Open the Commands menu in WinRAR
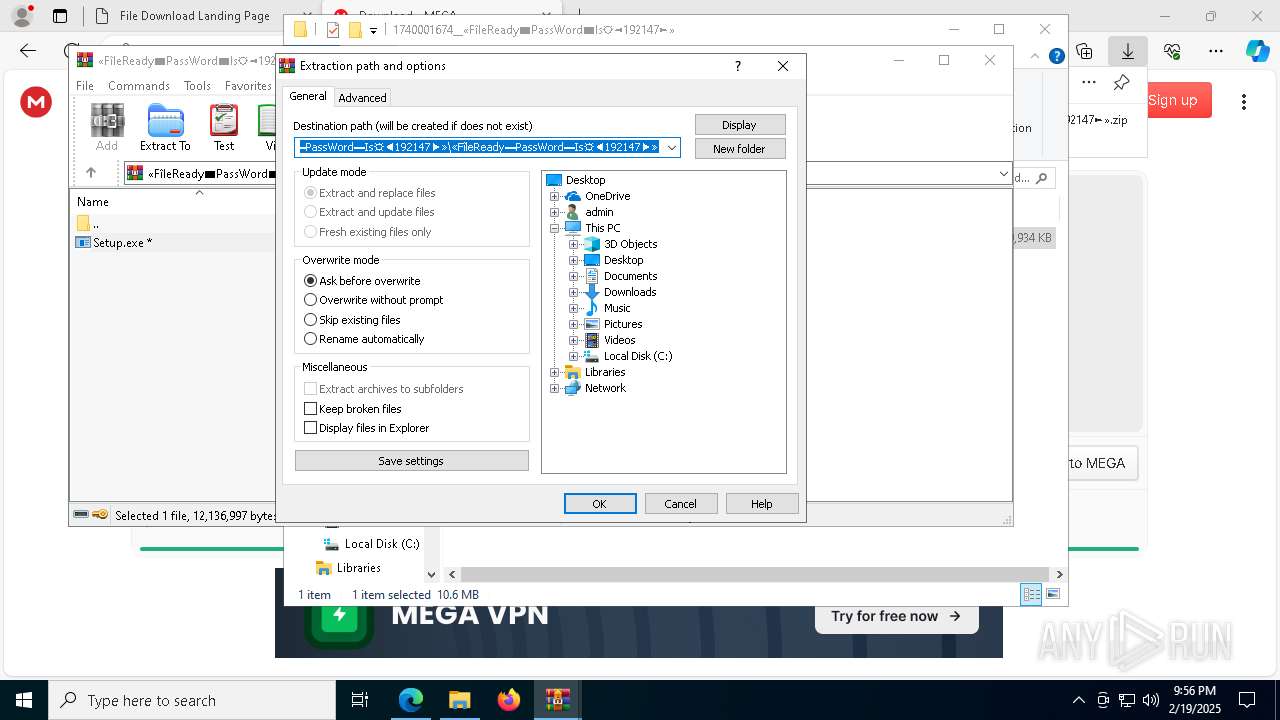Image resolution: width=1280 pixels, height=720 pixels. tap(139, 86)
